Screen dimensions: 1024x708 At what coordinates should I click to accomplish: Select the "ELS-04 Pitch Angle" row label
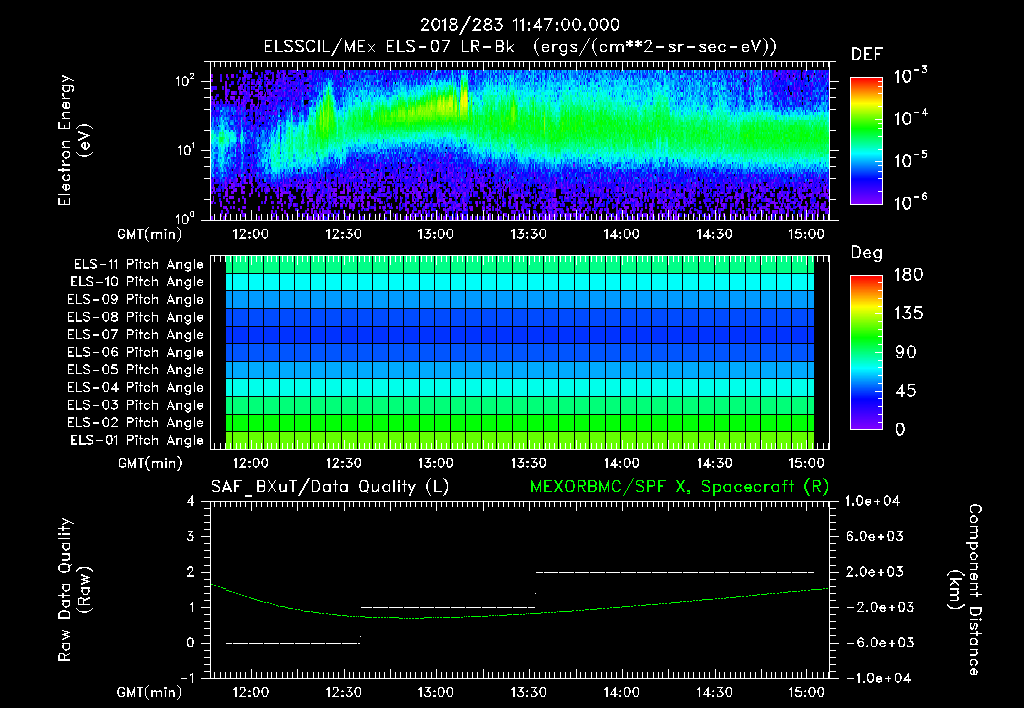[136, 387]
